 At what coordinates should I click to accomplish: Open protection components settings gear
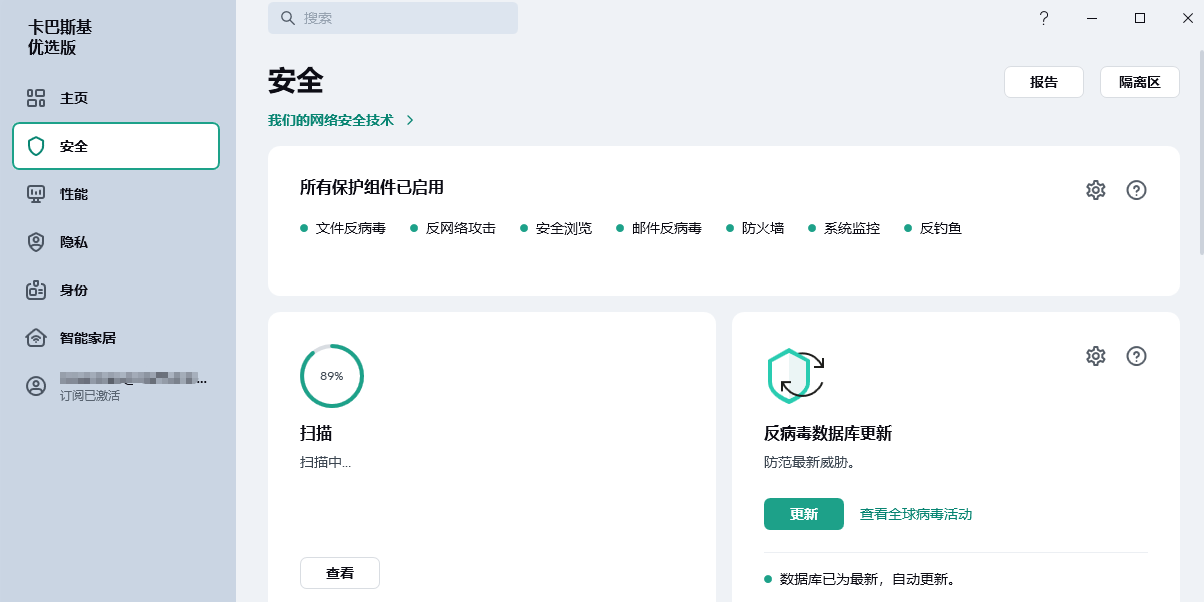pos(1096,190)
